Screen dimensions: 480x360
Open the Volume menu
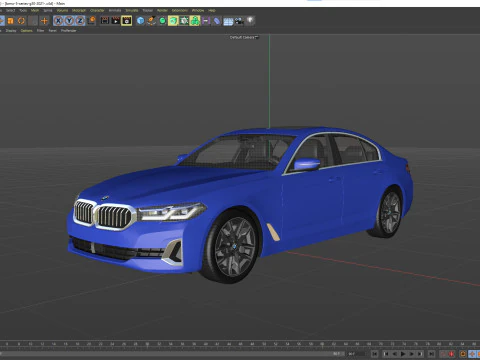click(x=62, y=10)
